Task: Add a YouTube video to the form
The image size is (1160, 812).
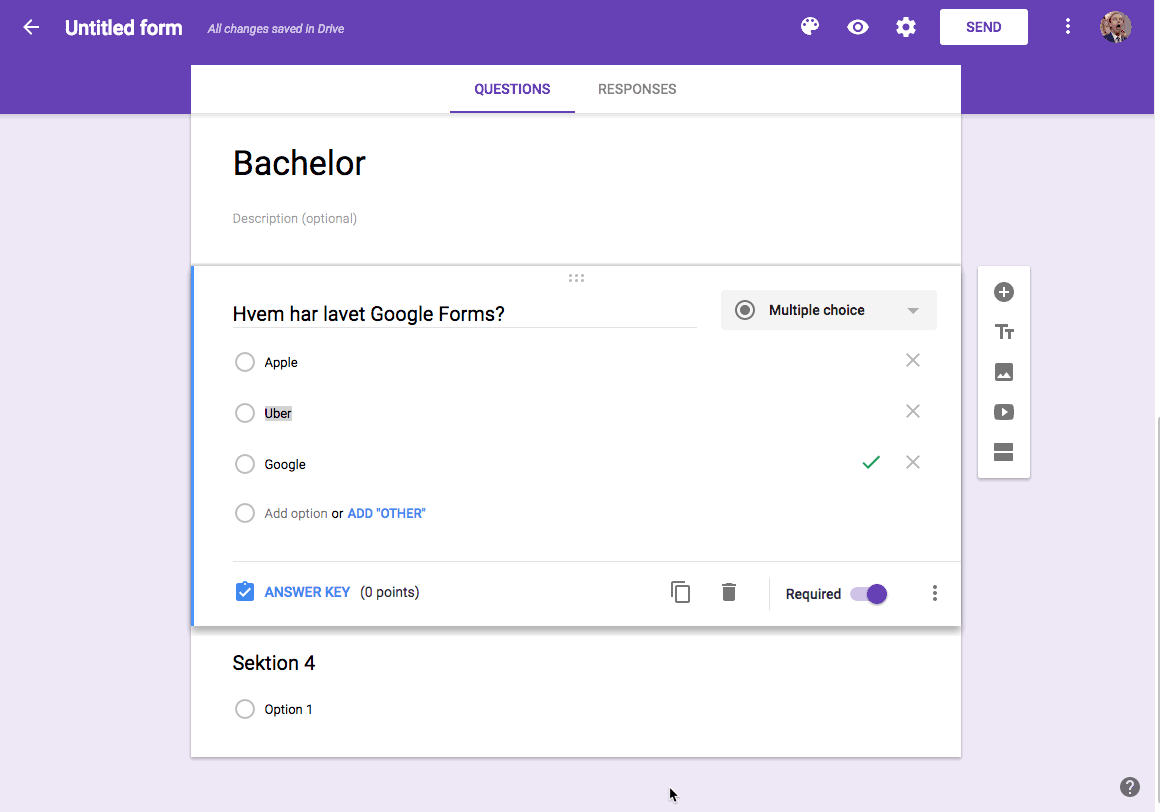Action: coord(1003,412)
